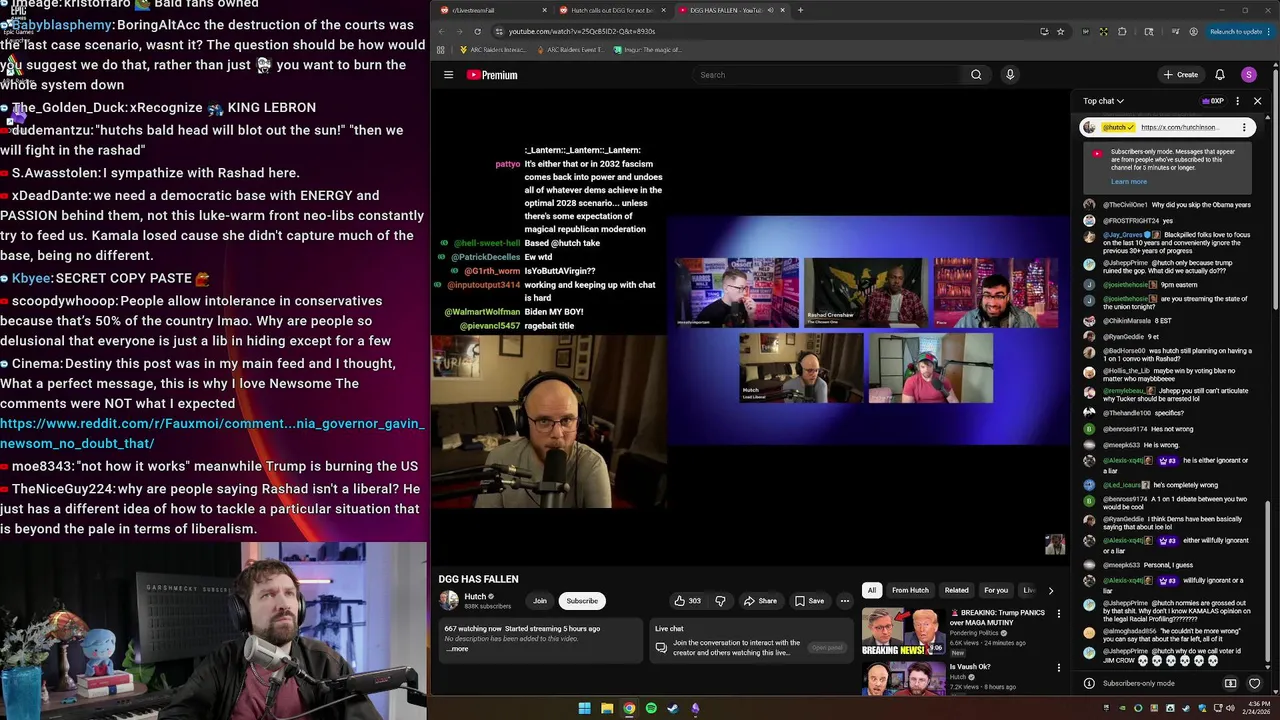Go to the YouTube Premium home logo
The image size is (1280, 720).
(492, 75)
